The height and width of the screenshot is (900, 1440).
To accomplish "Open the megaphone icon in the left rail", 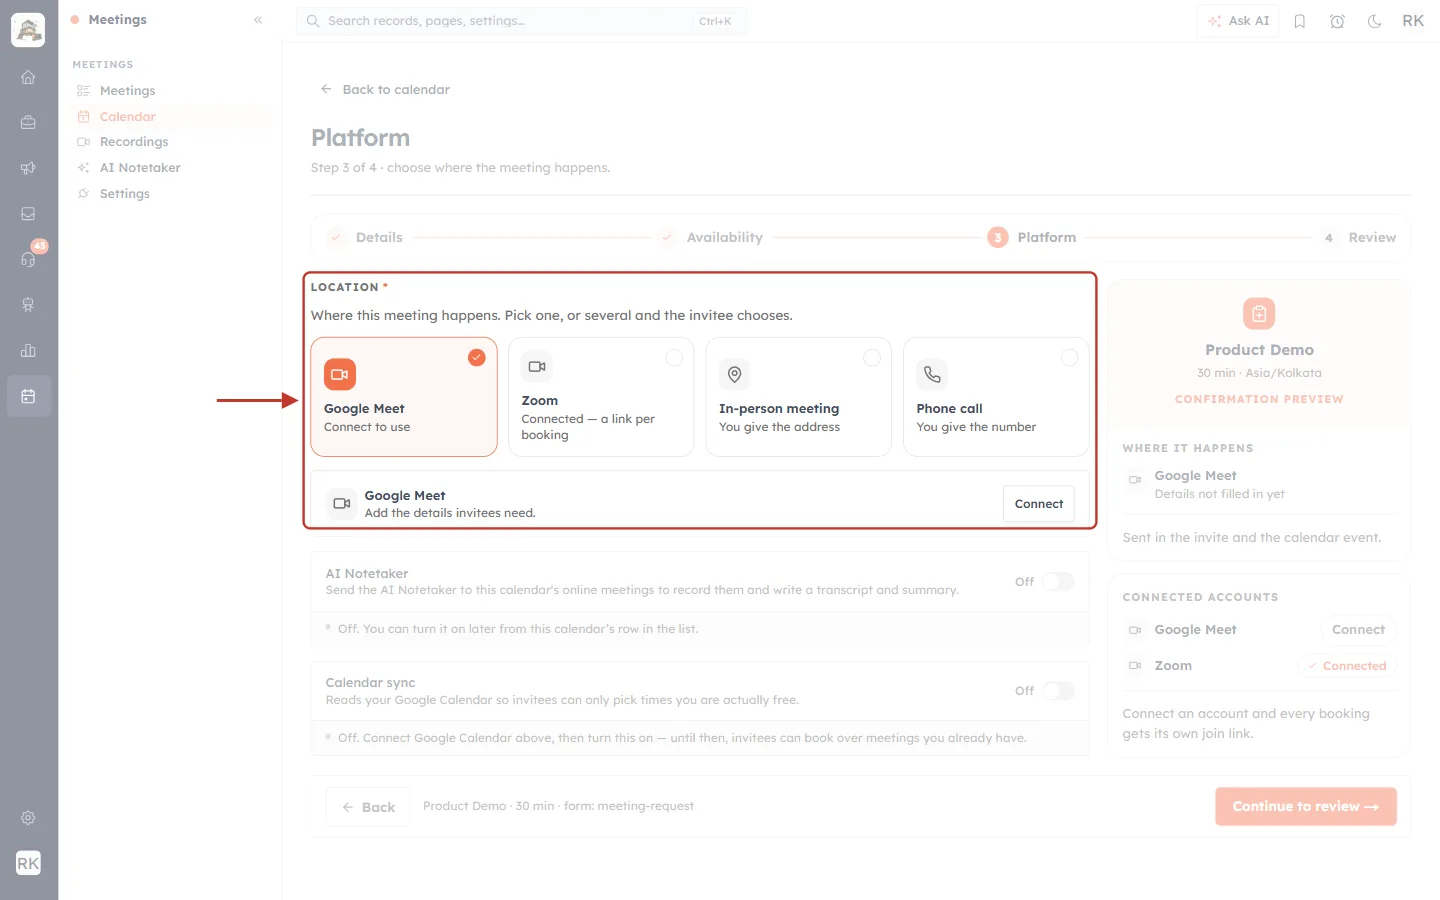I will pos(28,168).
